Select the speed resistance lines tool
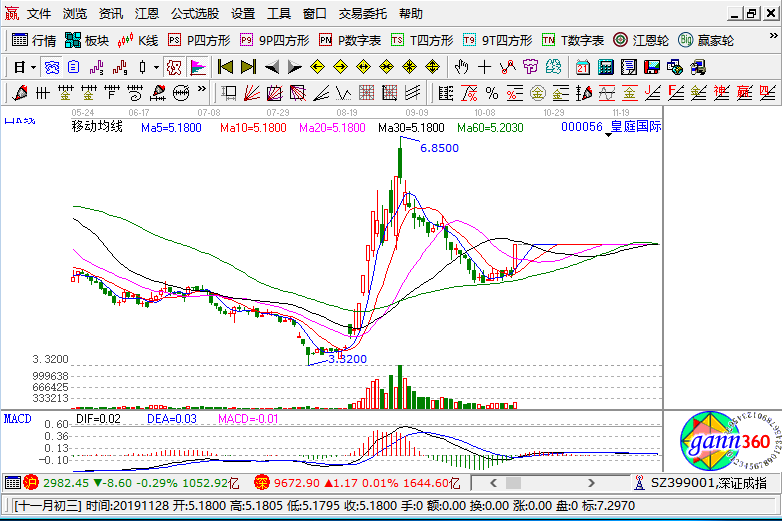This screenshot has width=782, height=521. pyautogui.click(x=321, y=93)
